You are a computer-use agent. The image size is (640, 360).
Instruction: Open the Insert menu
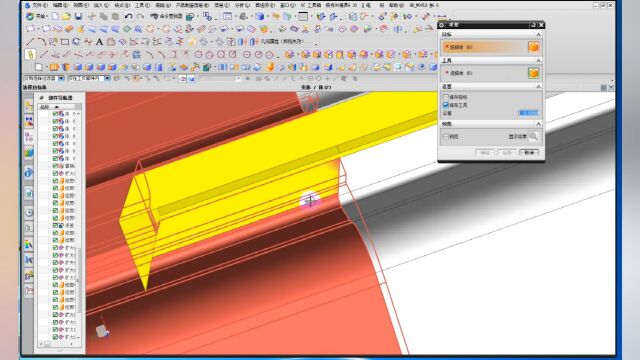click(101, 5)
